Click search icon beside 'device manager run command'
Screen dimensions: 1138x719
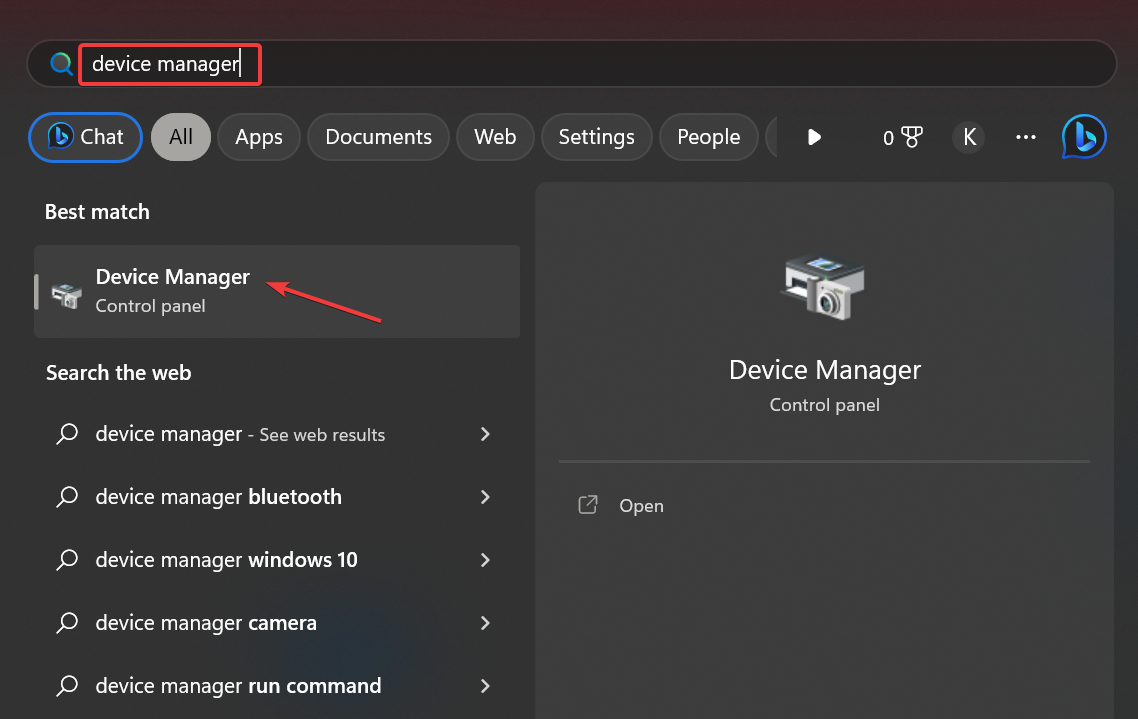click(67, 686)
